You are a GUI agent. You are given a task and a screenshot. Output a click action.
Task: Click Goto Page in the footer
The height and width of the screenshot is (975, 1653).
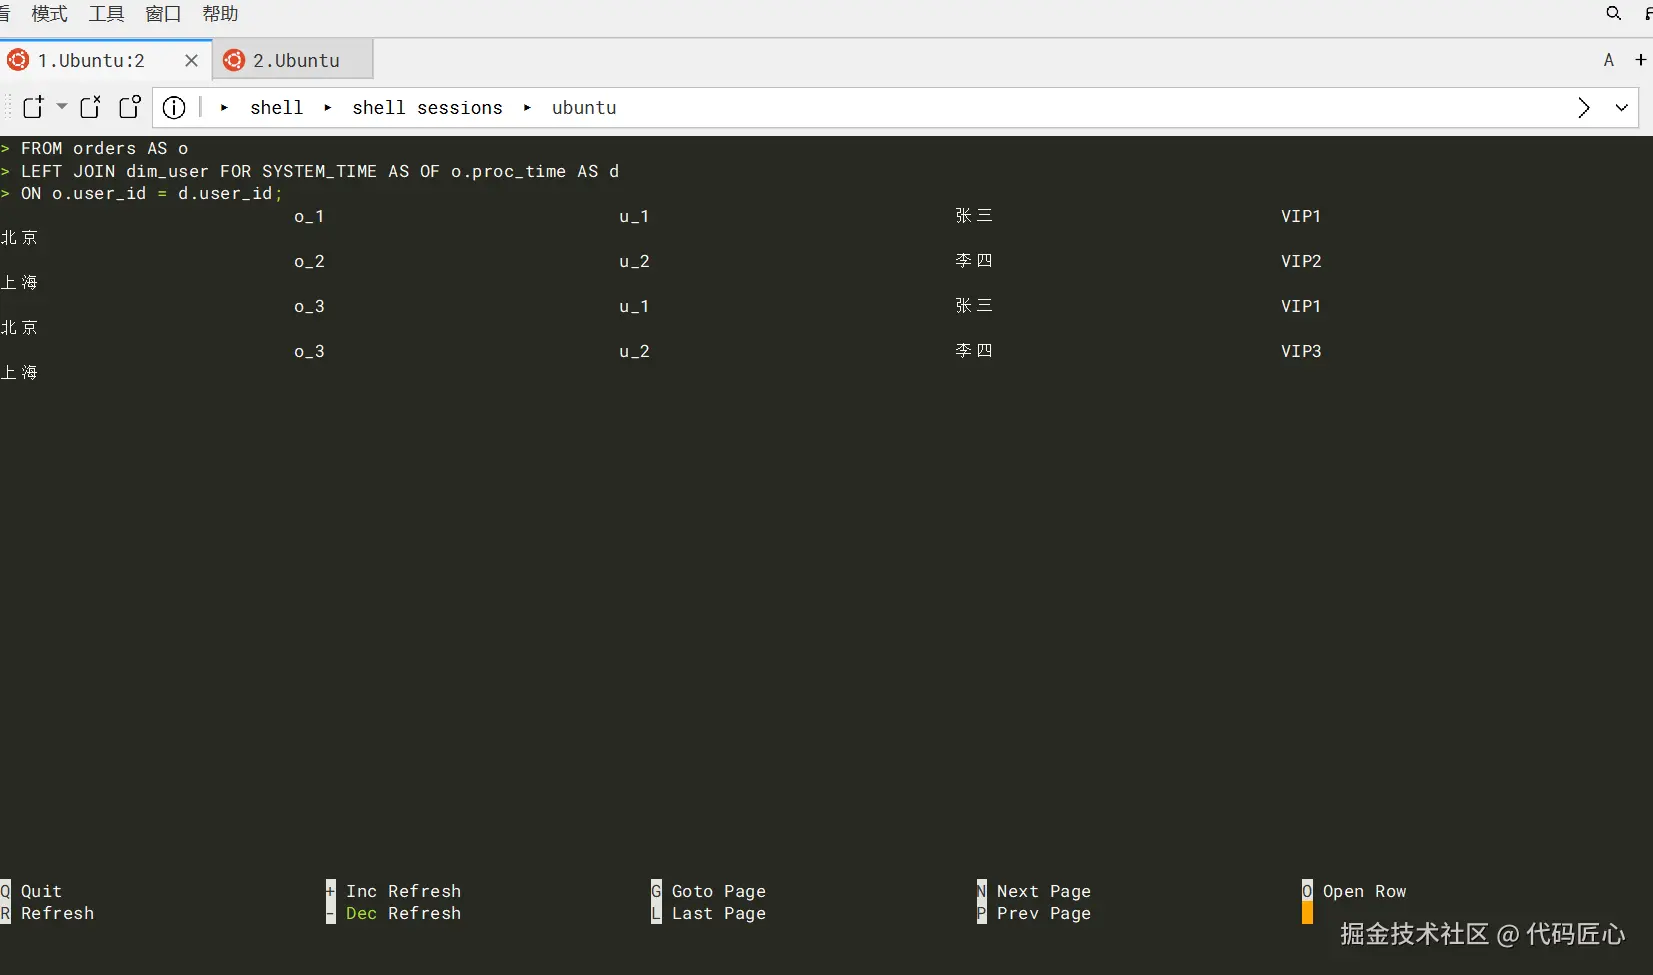(x=719, y=891)
